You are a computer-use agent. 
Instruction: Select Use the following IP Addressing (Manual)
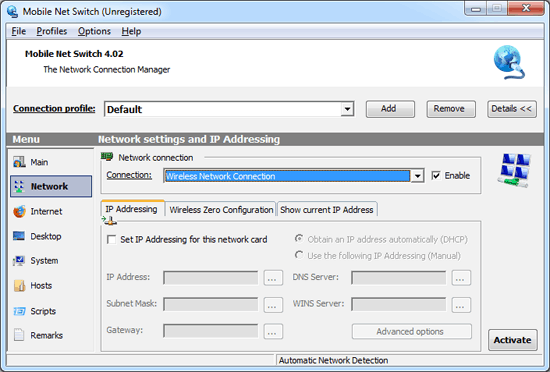click(299, 255)
